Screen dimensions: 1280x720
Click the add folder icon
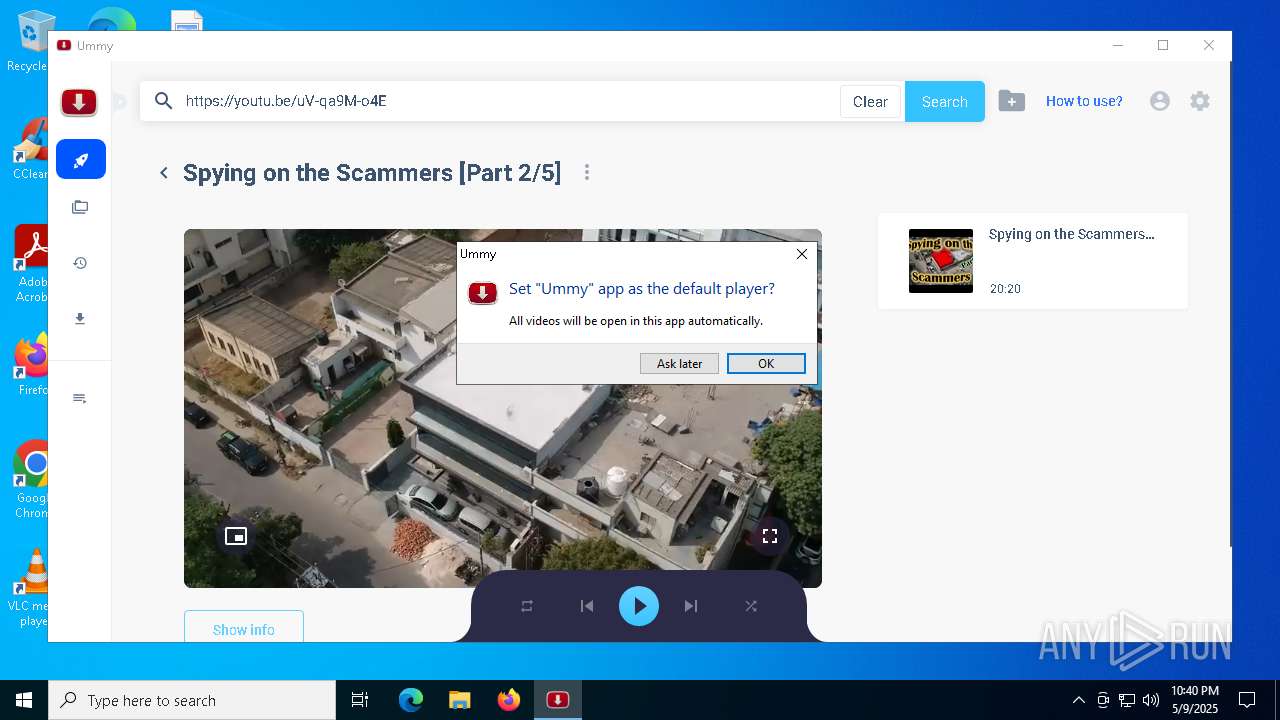coord(1011,101)
